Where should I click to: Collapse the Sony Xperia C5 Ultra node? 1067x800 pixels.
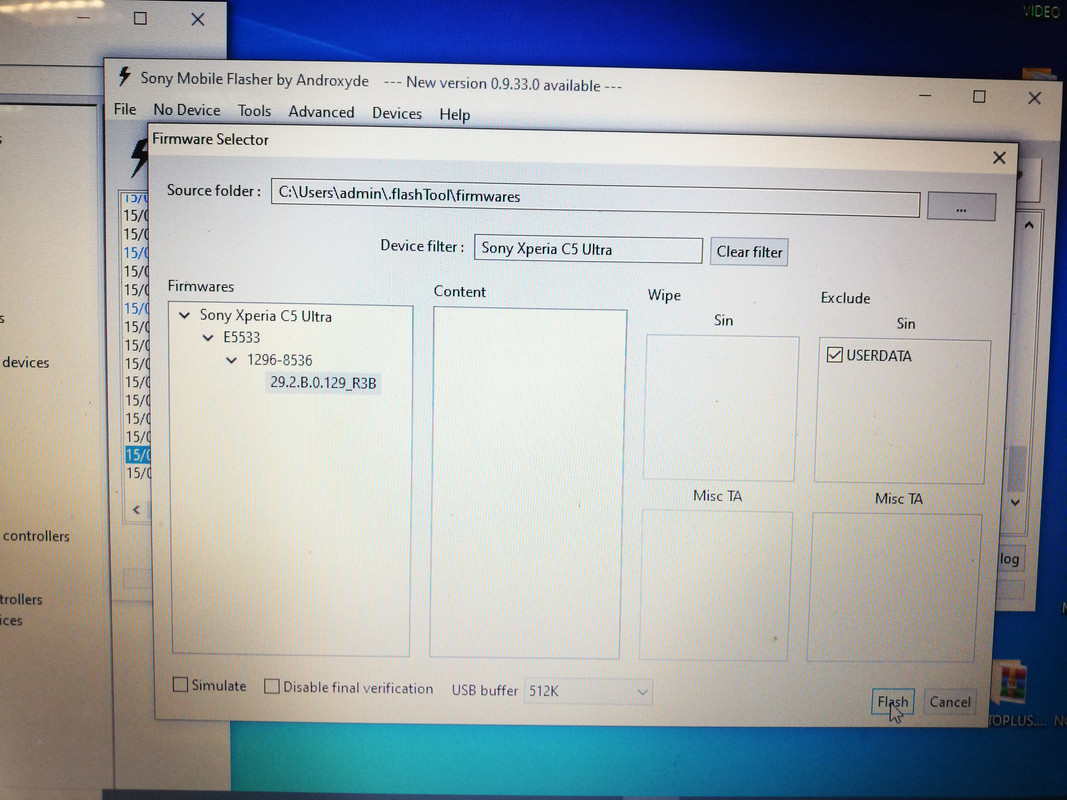coord(184,316)
